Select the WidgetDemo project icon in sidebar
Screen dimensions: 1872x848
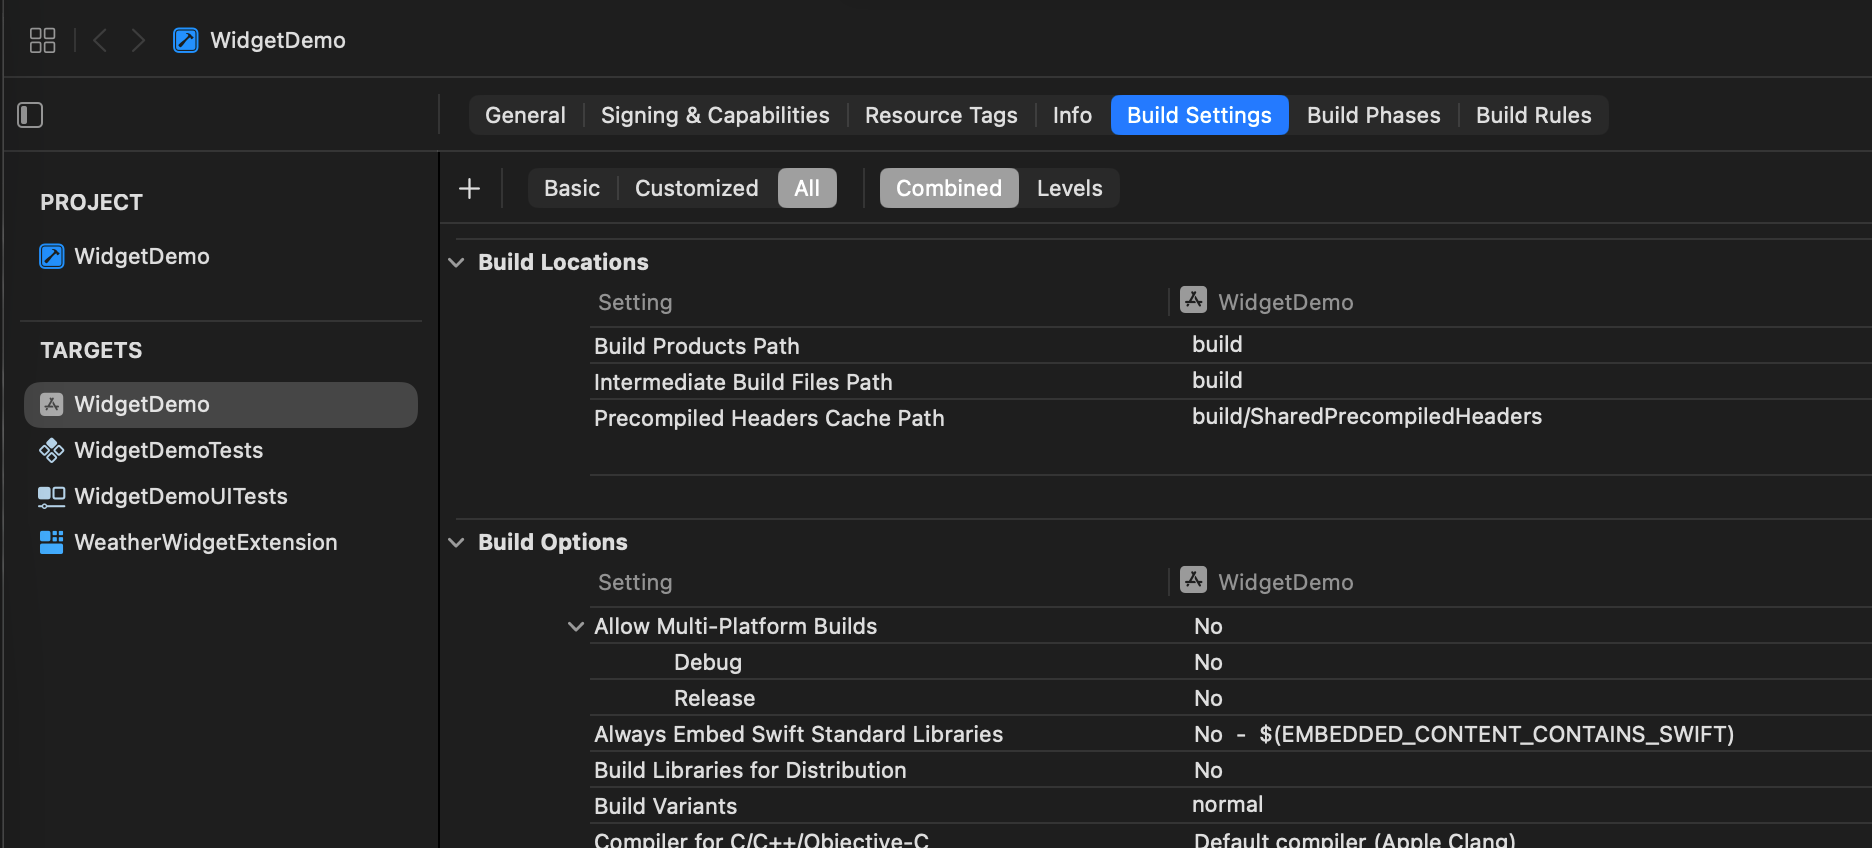click(52, 256)
